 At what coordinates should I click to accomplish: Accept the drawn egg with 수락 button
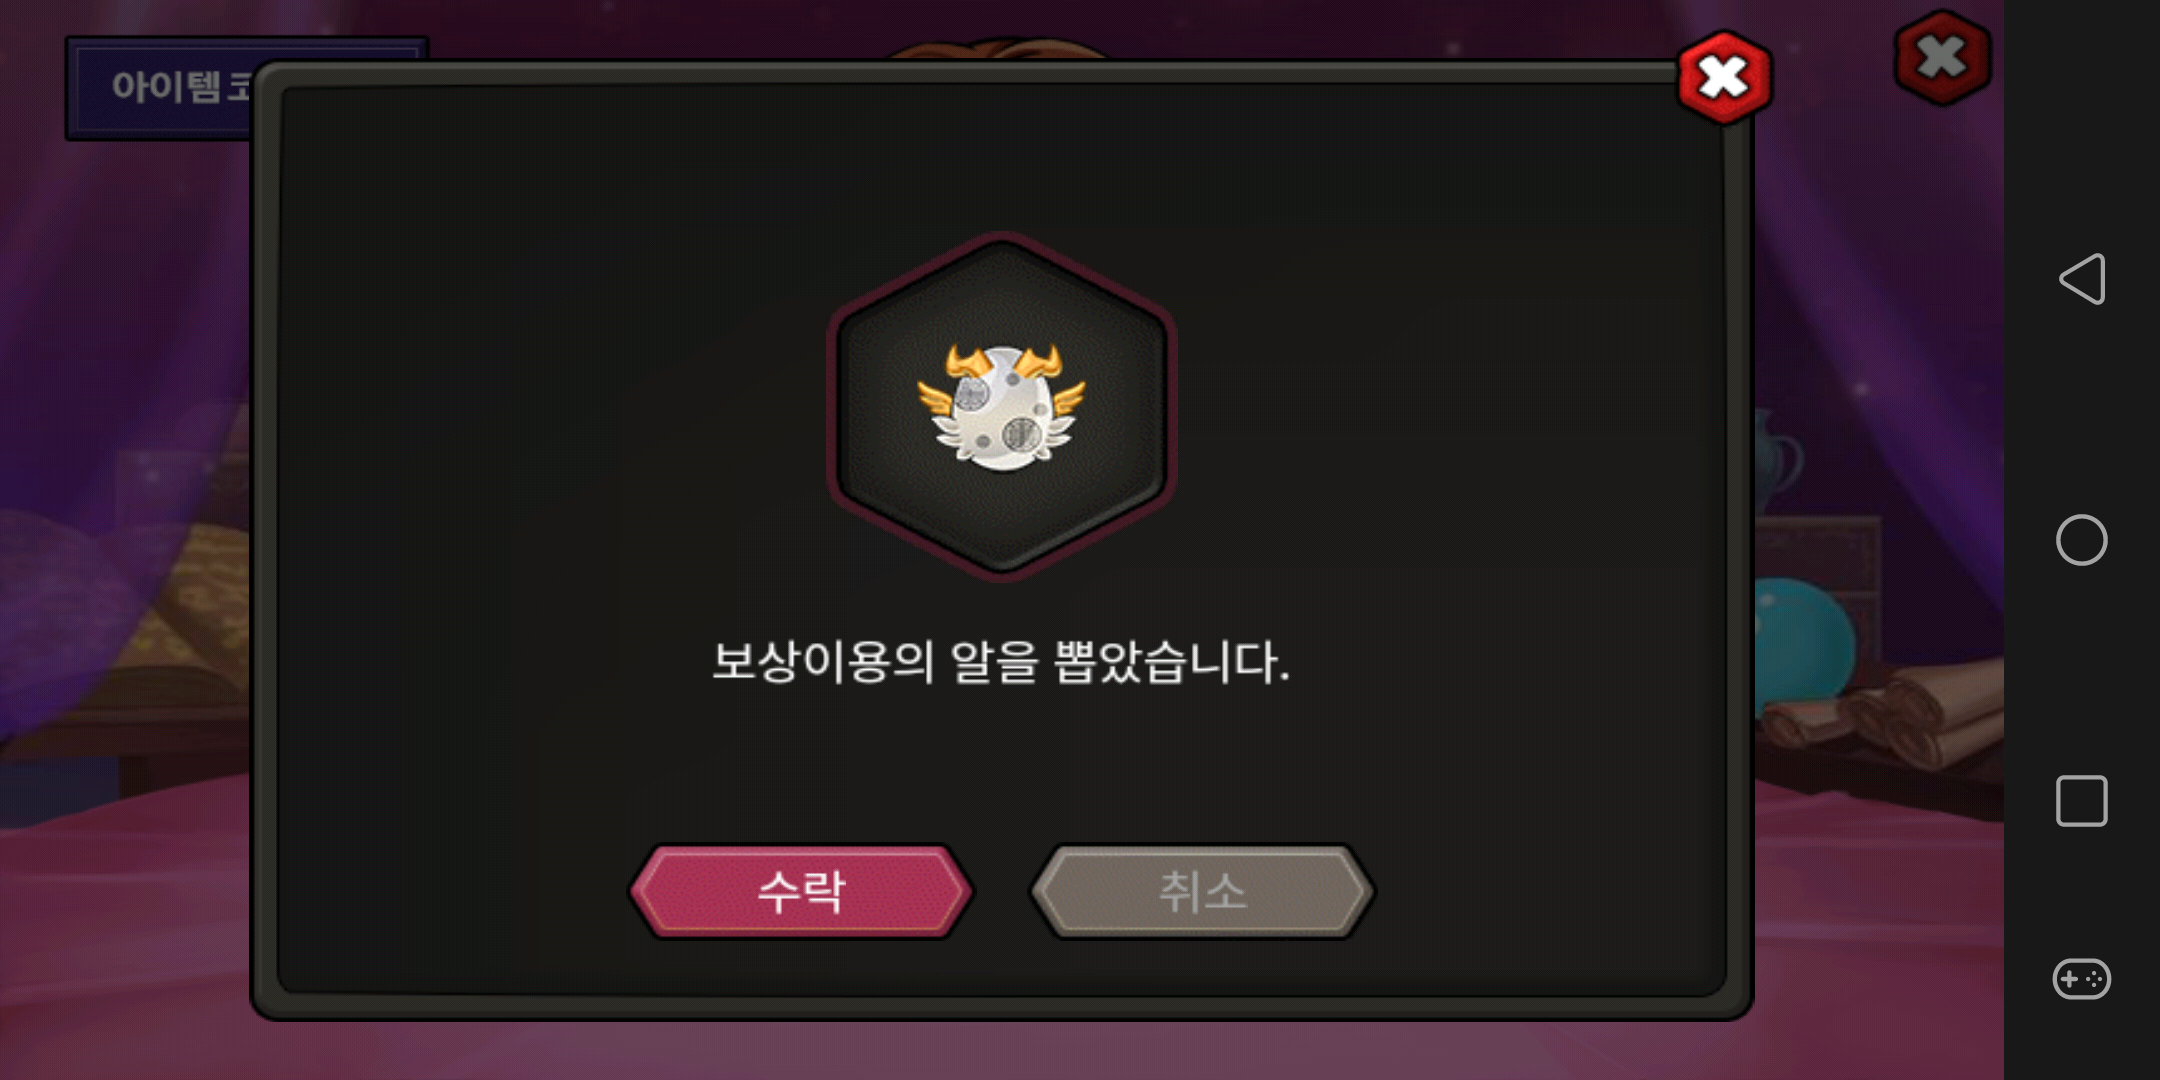click(x=801, y=891)
